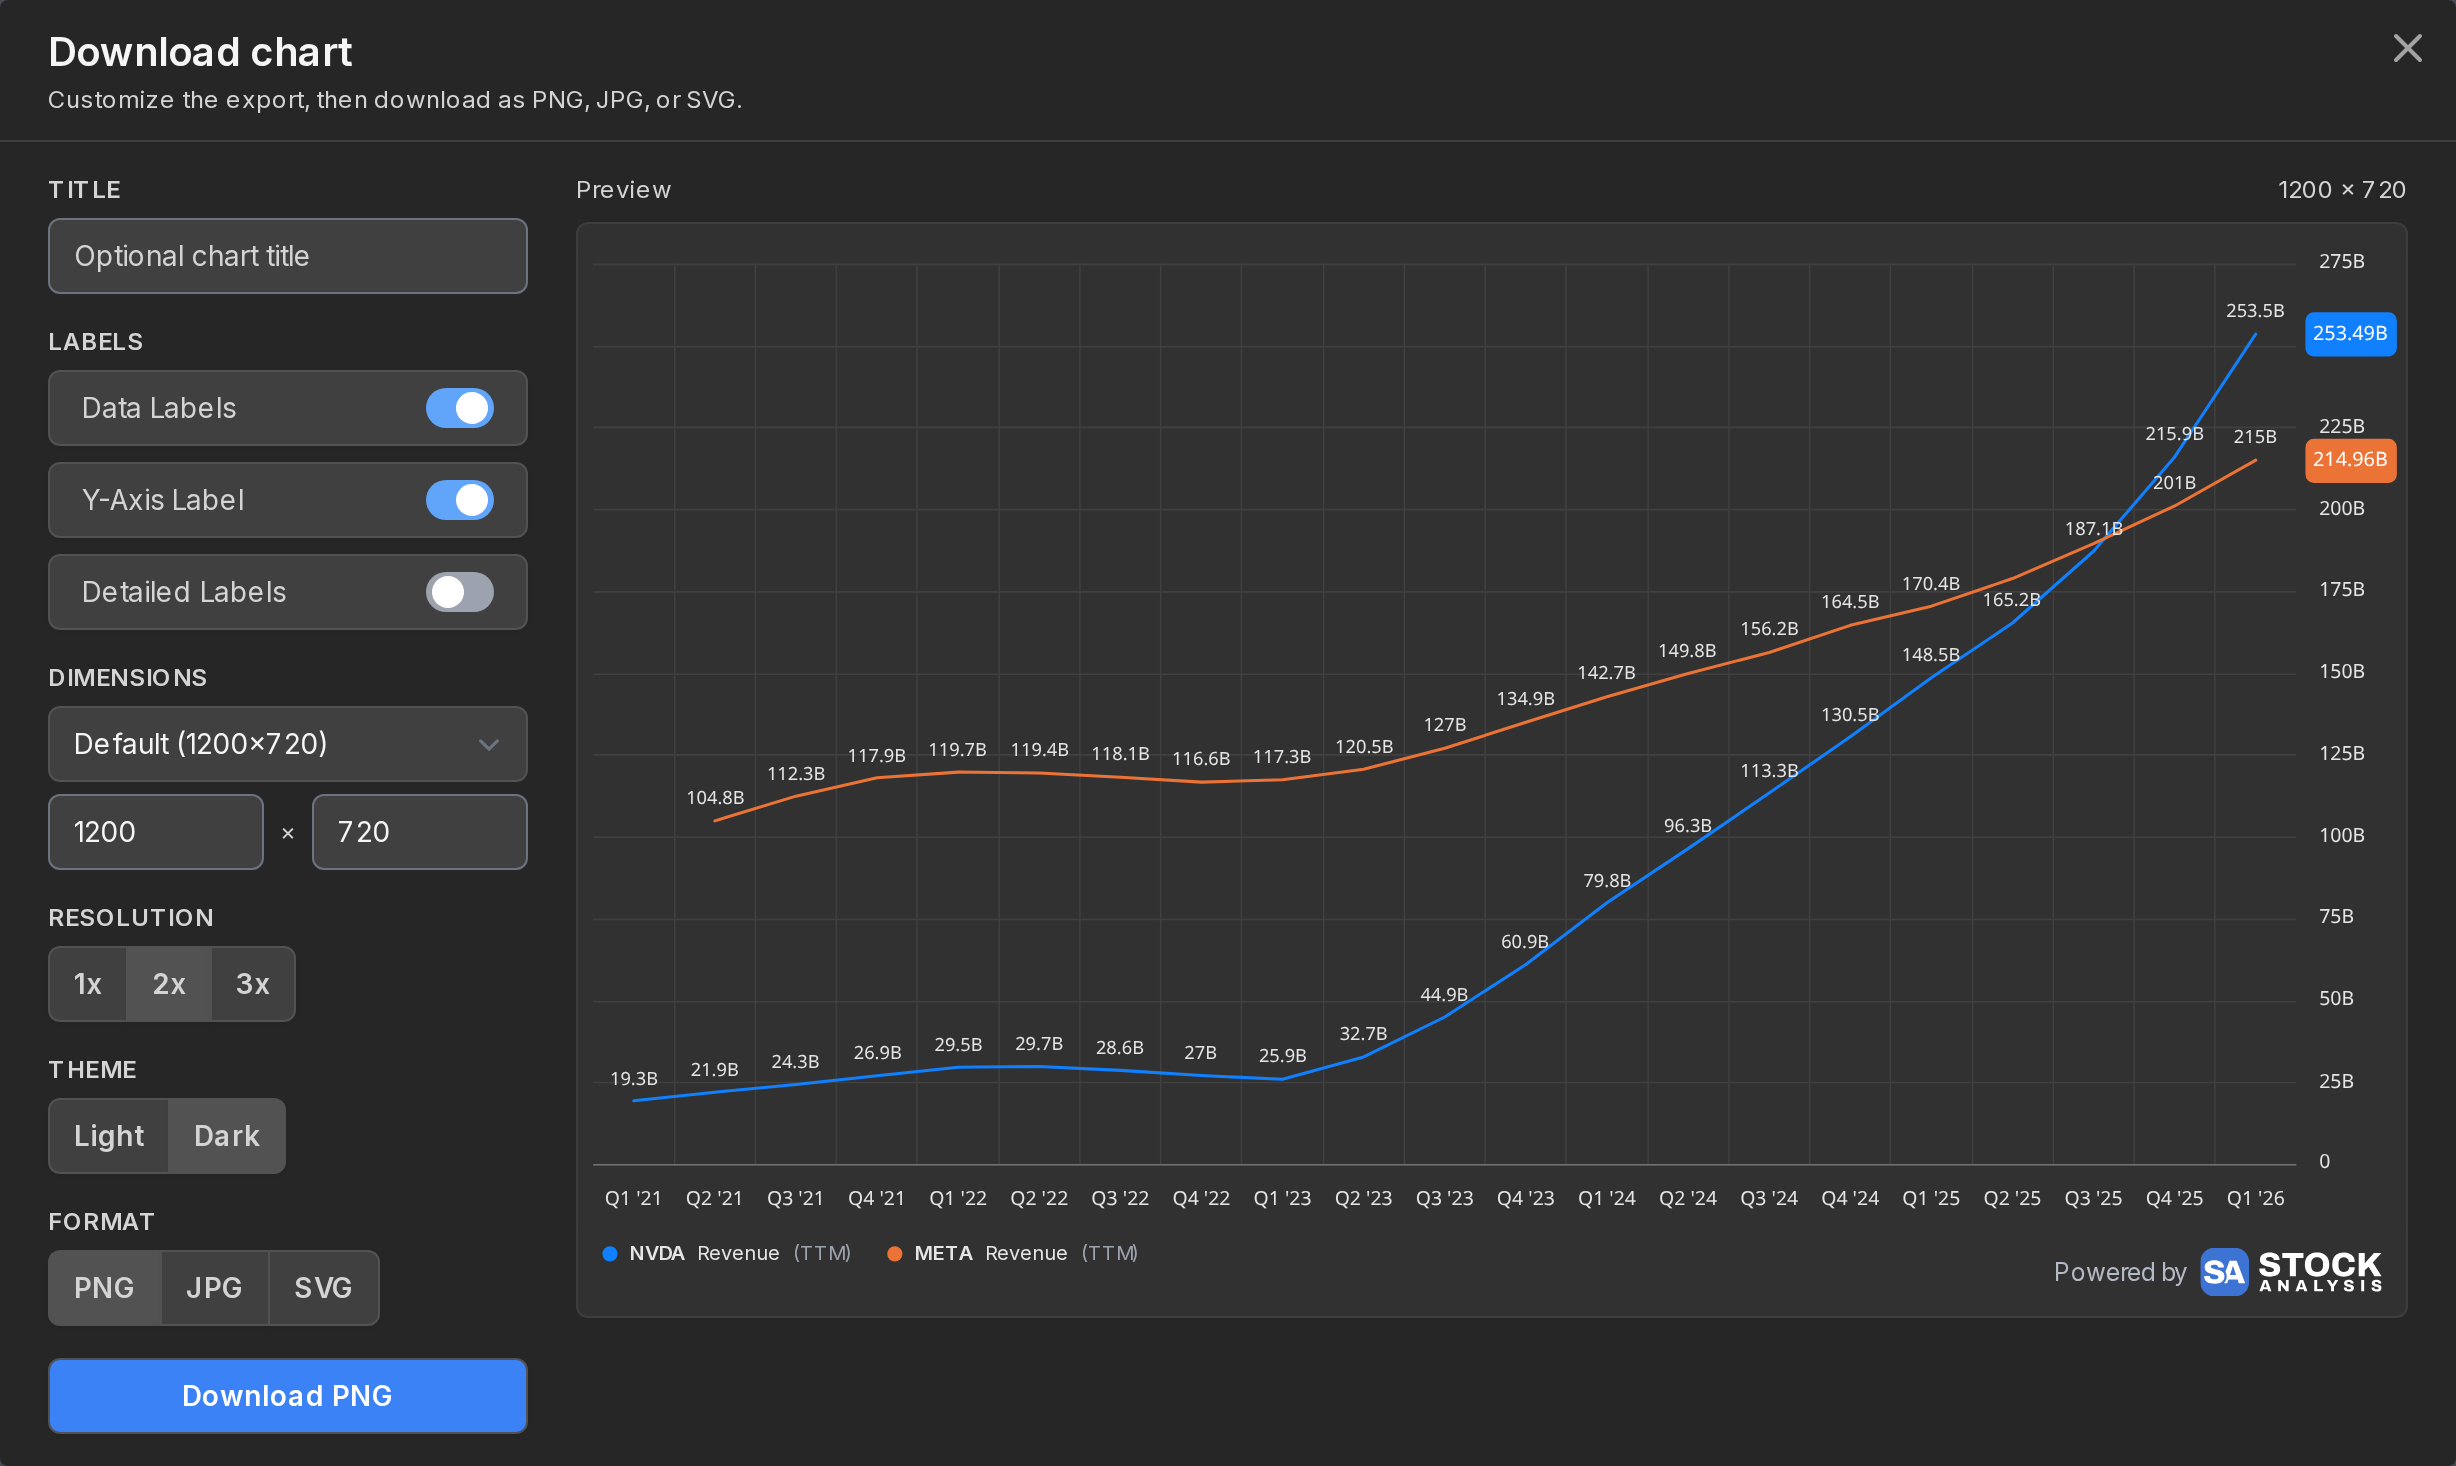Click the orange META legend dot
Viewport: 2456px width, 1466px height.
pyautogui.click(x=895, y=1254)
